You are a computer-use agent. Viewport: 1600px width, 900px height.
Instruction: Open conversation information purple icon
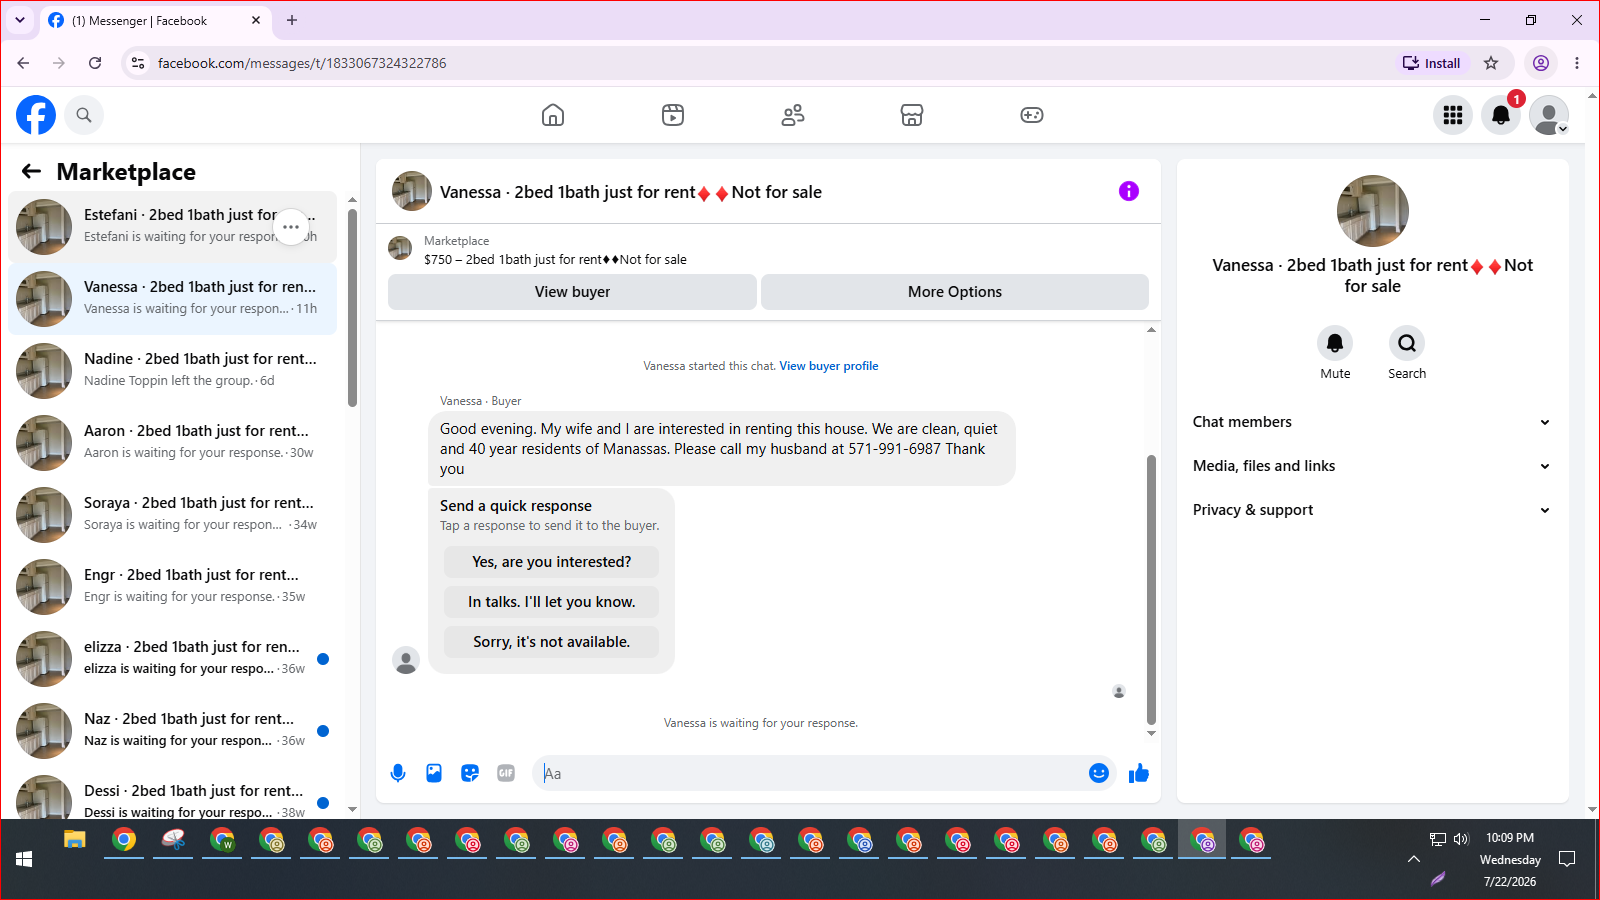pos(1129,191)
